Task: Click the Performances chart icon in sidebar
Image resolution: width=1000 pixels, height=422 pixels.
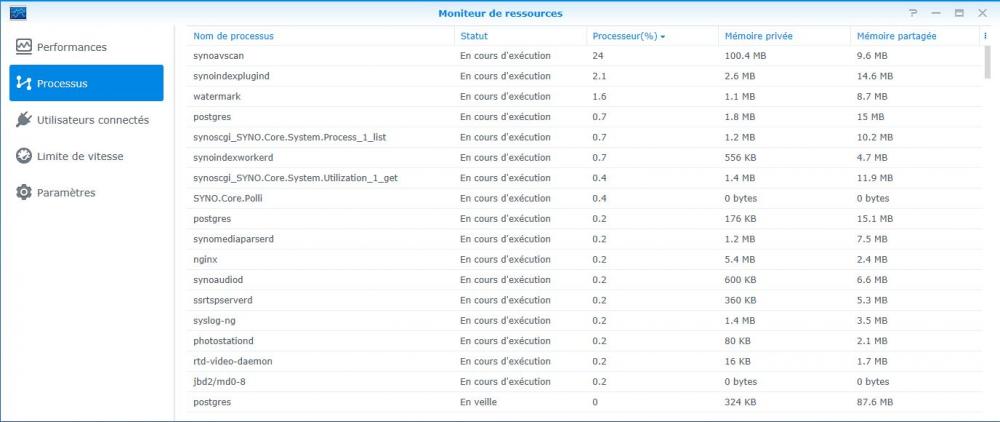Action: (24, 47)
